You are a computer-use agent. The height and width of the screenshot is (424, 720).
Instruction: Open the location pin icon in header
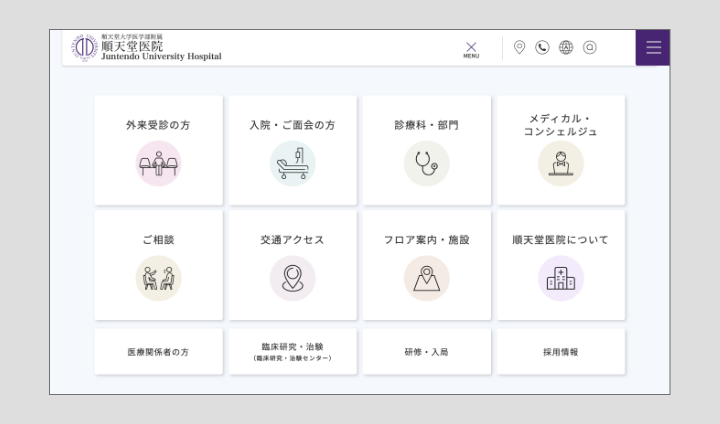click(x=519, y=47)
